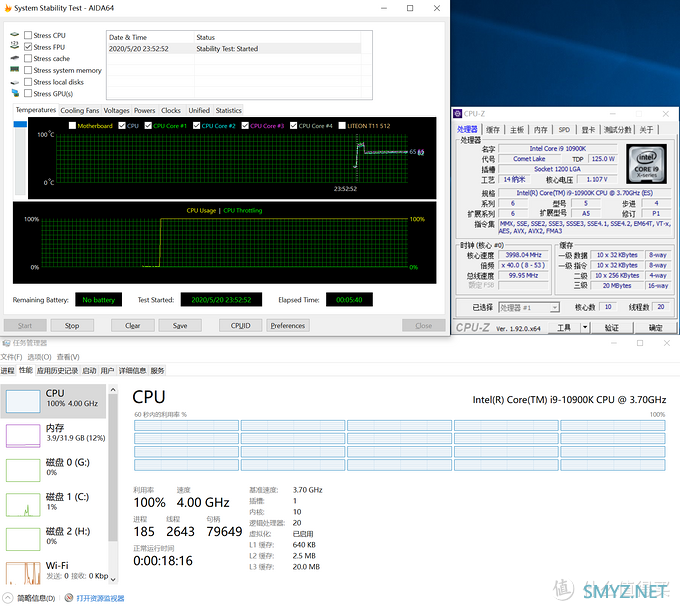Open the 工具 dropdown arrow in CPU-Z
The image size is (680, 611).
(585, 327)
